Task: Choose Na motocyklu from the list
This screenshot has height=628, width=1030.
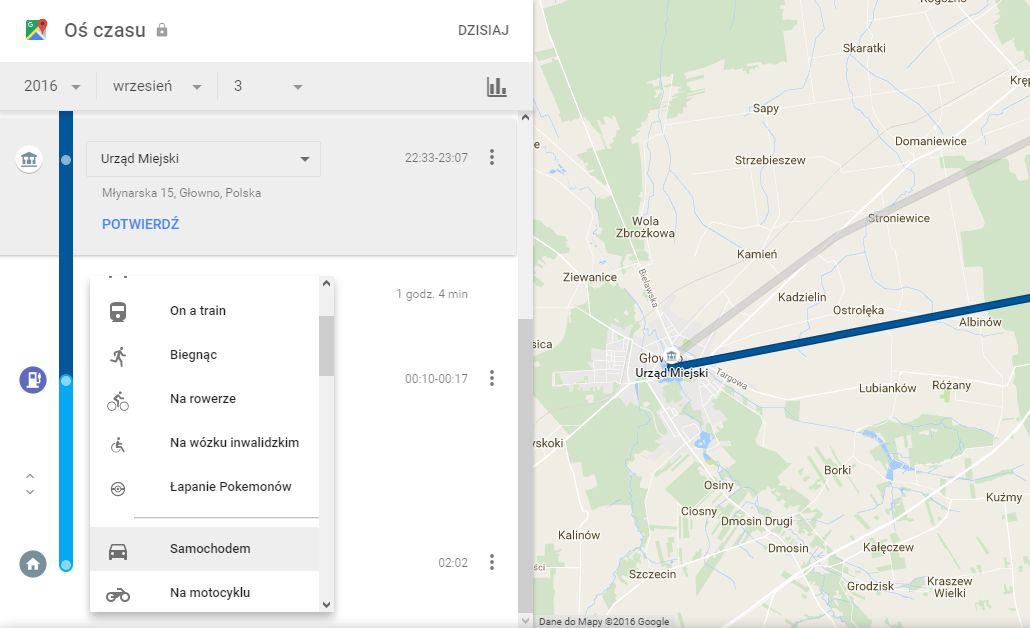Action: (204, 593)
